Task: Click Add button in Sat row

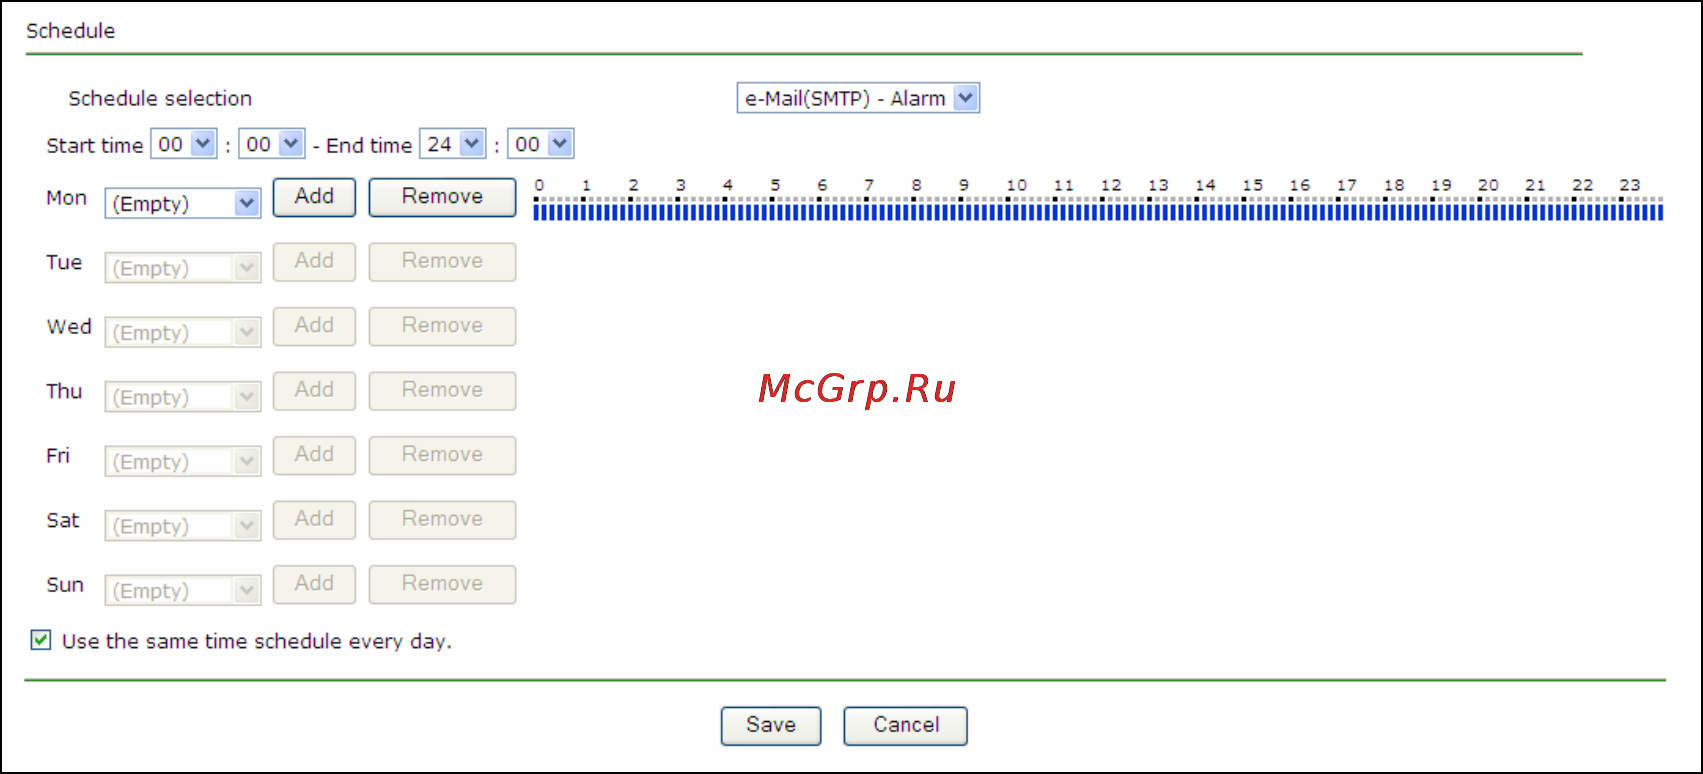Action: pos(314,519)
